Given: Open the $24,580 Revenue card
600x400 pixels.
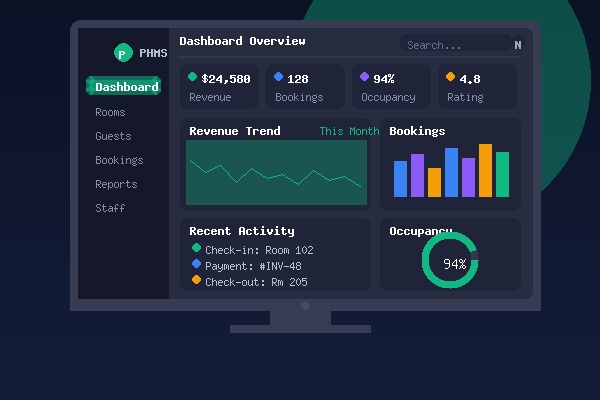Looking at the screenshot, I should click(220, 87).
